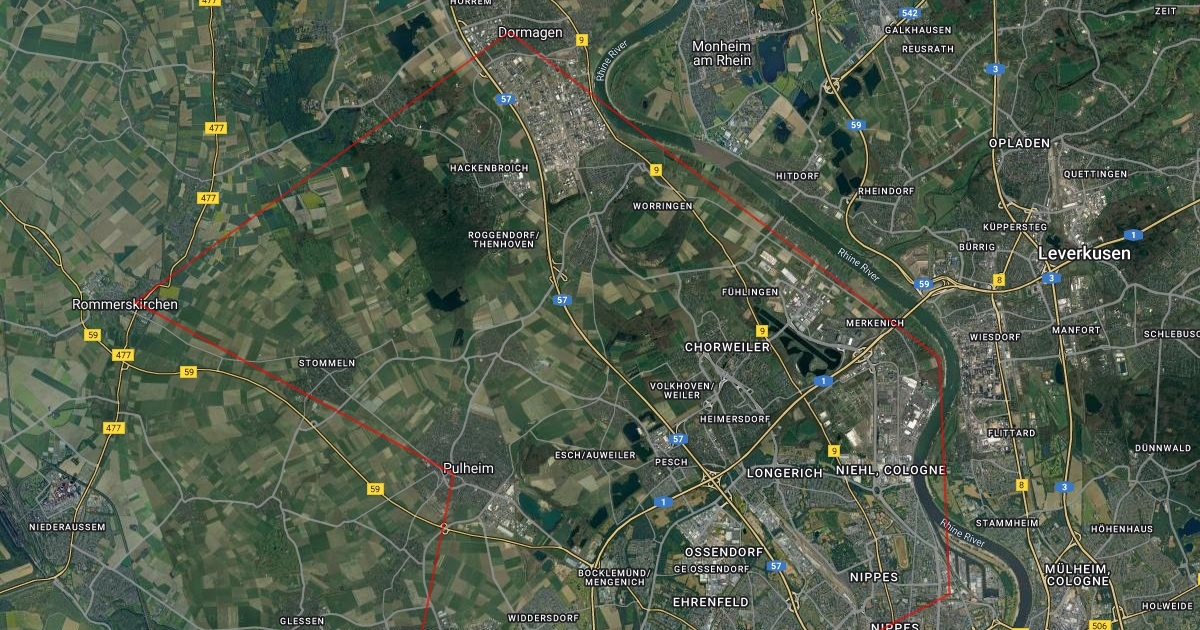Select the Opladen district label
The image size is (1200, 630).
(1020, 143)
